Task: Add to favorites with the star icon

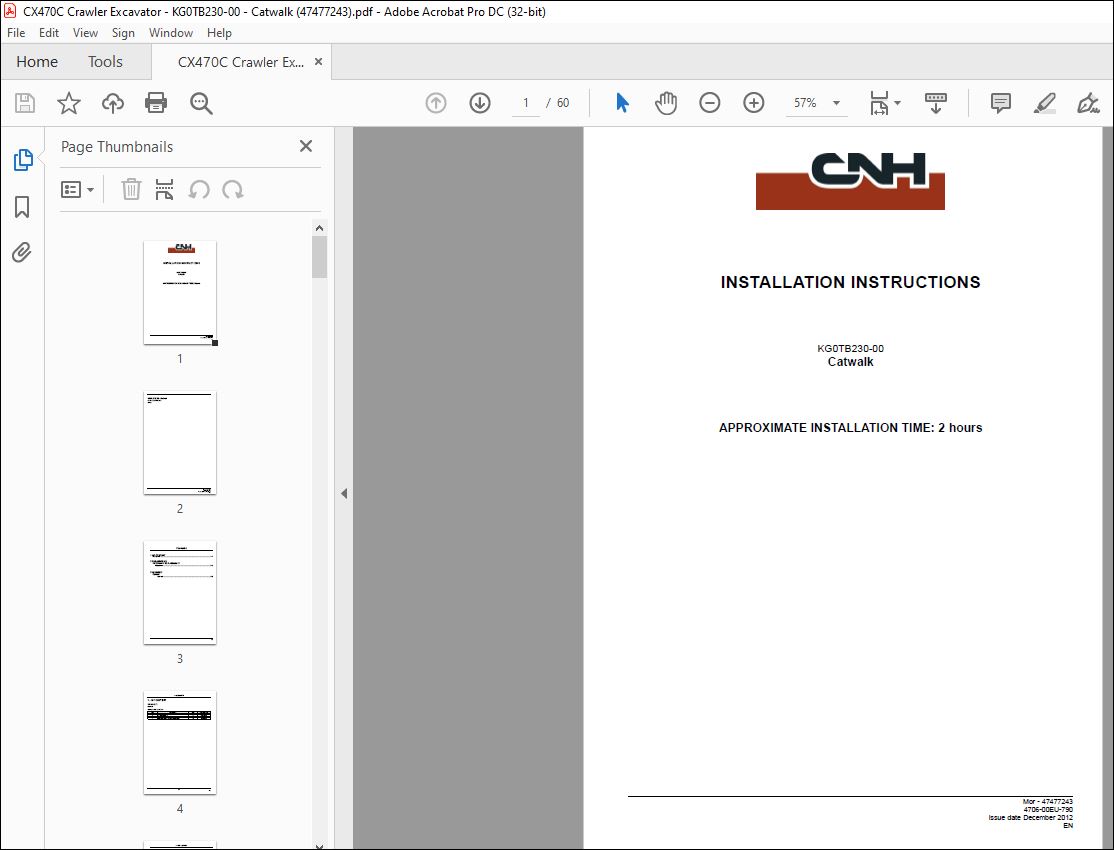Action: tap(69, 103)
